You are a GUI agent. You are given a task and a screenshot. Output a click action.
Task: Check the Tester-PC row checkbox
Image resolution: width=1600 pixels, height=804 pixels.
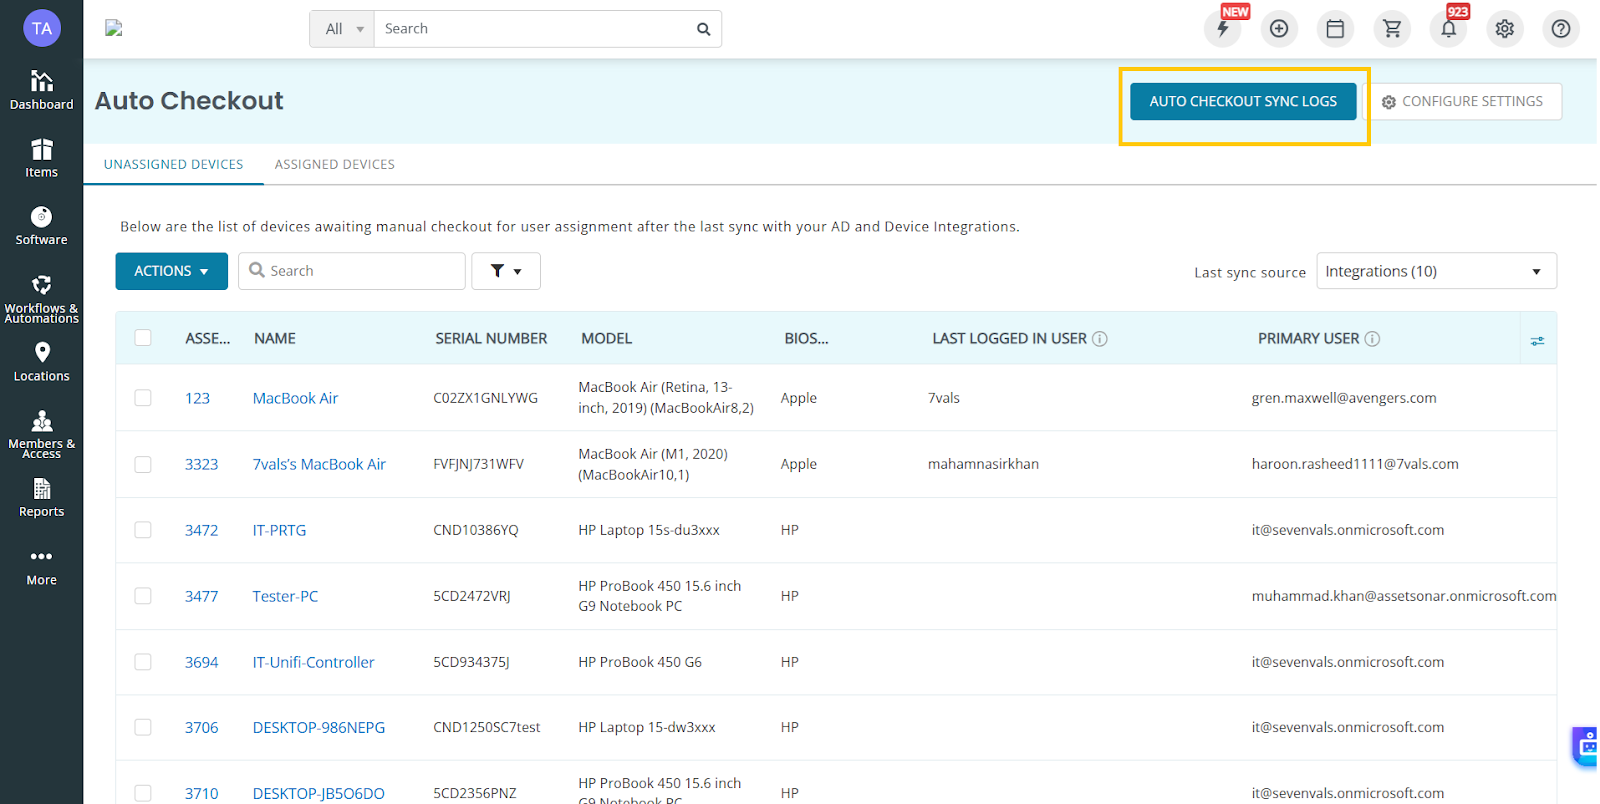(x=143, y=596)
